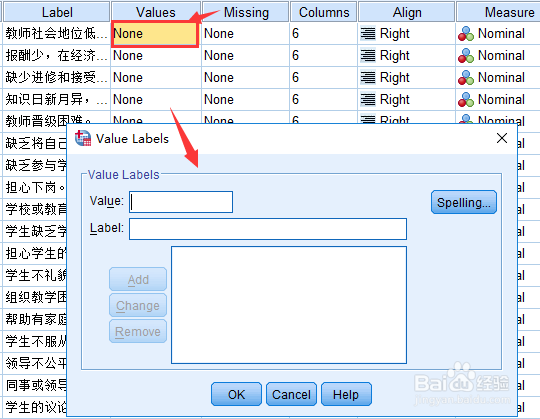Click Nominal icon in 知识日新月异 row
The image size is (540, 419).
(466, 100)
